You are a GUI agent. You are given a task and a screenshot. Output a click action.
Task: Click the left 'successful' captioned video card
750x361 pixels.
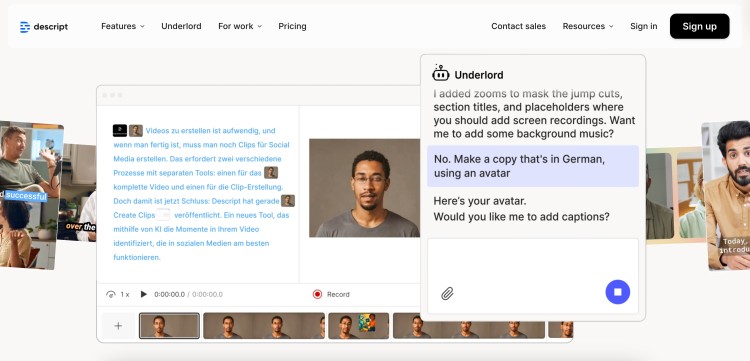click(29, 195)
